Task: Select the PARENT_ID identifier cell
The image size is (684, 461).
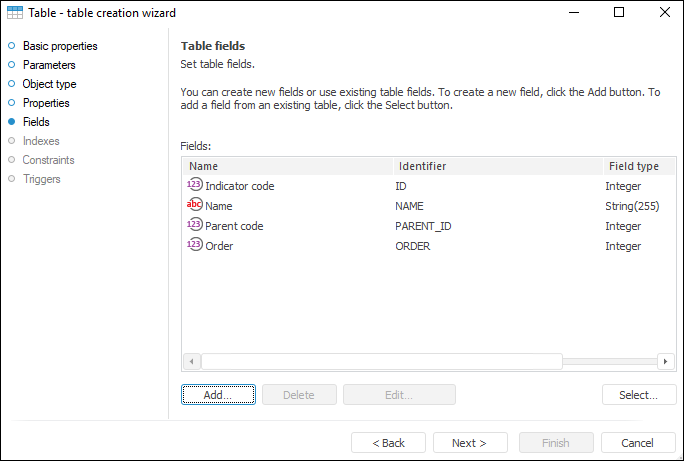Action: click(x=424, y=226)
